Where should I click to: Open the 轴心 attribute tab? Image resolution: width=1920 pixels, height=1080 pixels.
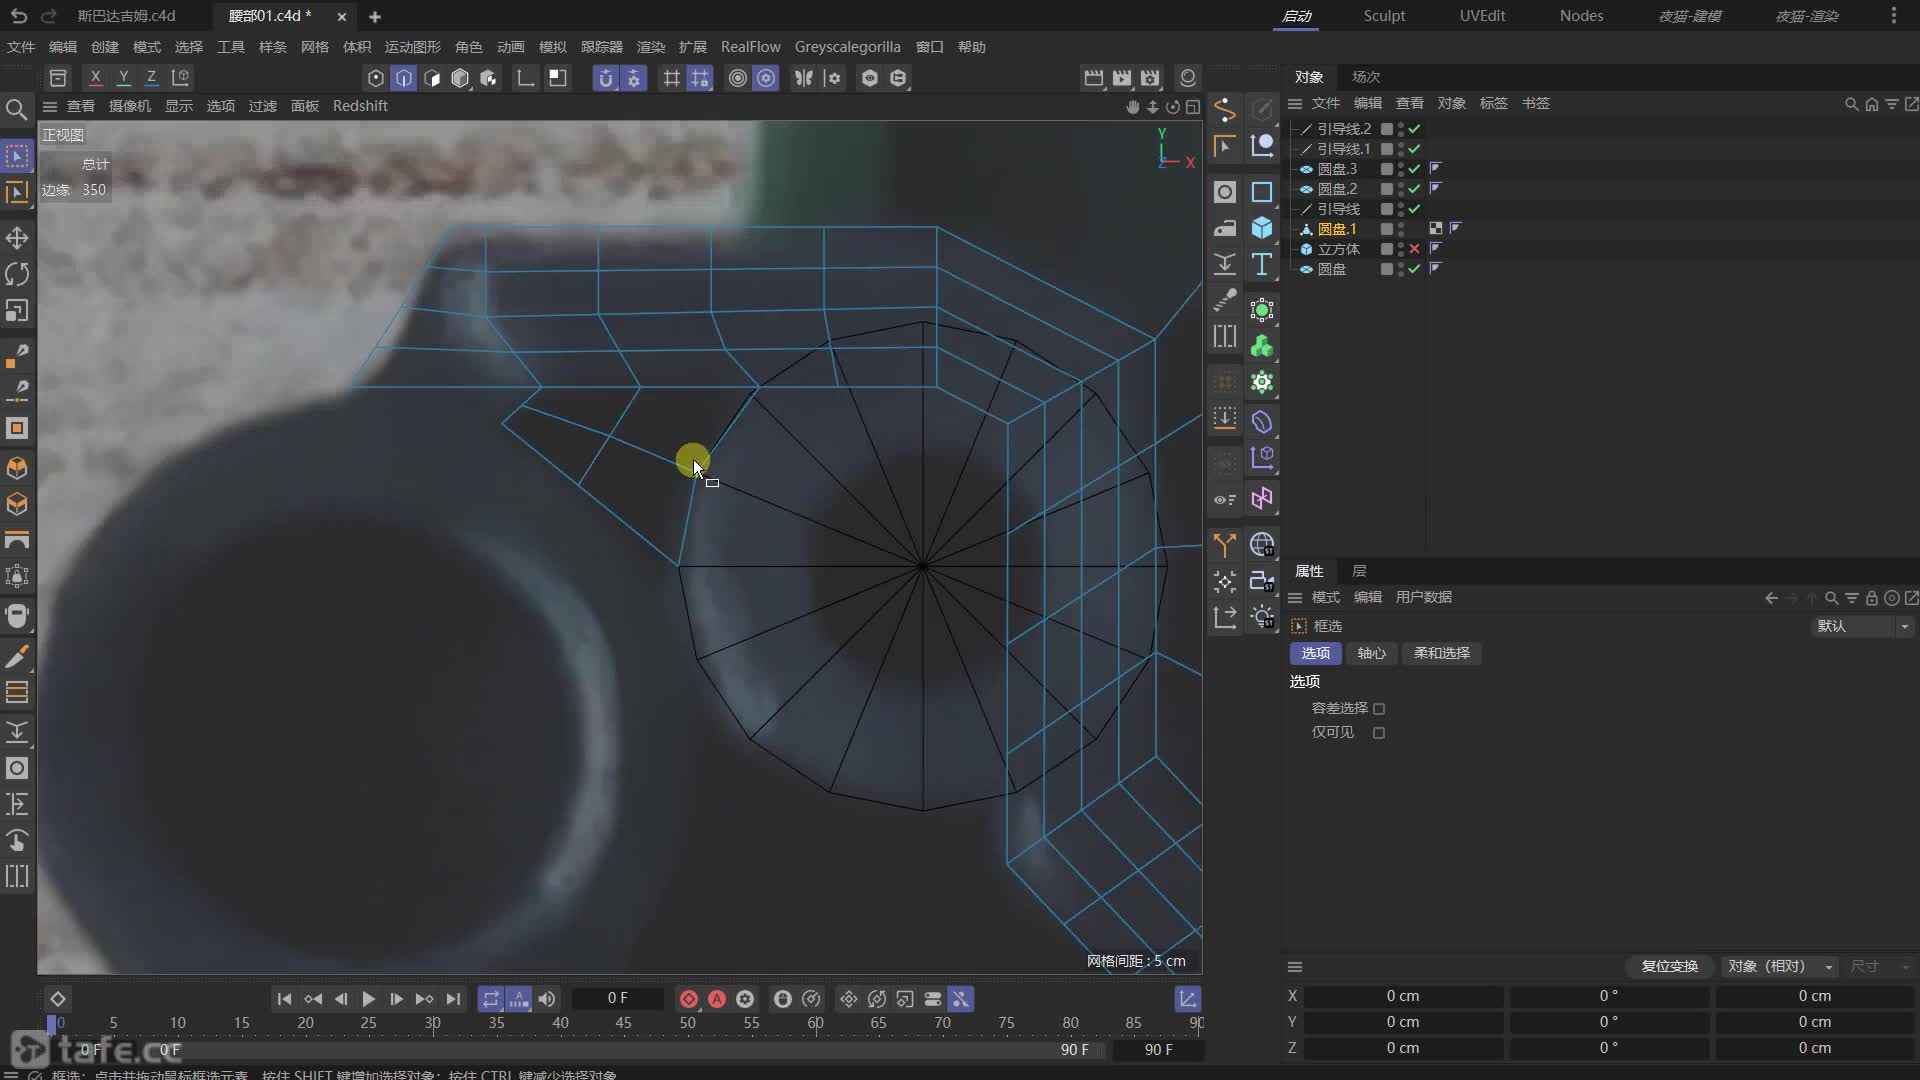[x=1371, y=653]
